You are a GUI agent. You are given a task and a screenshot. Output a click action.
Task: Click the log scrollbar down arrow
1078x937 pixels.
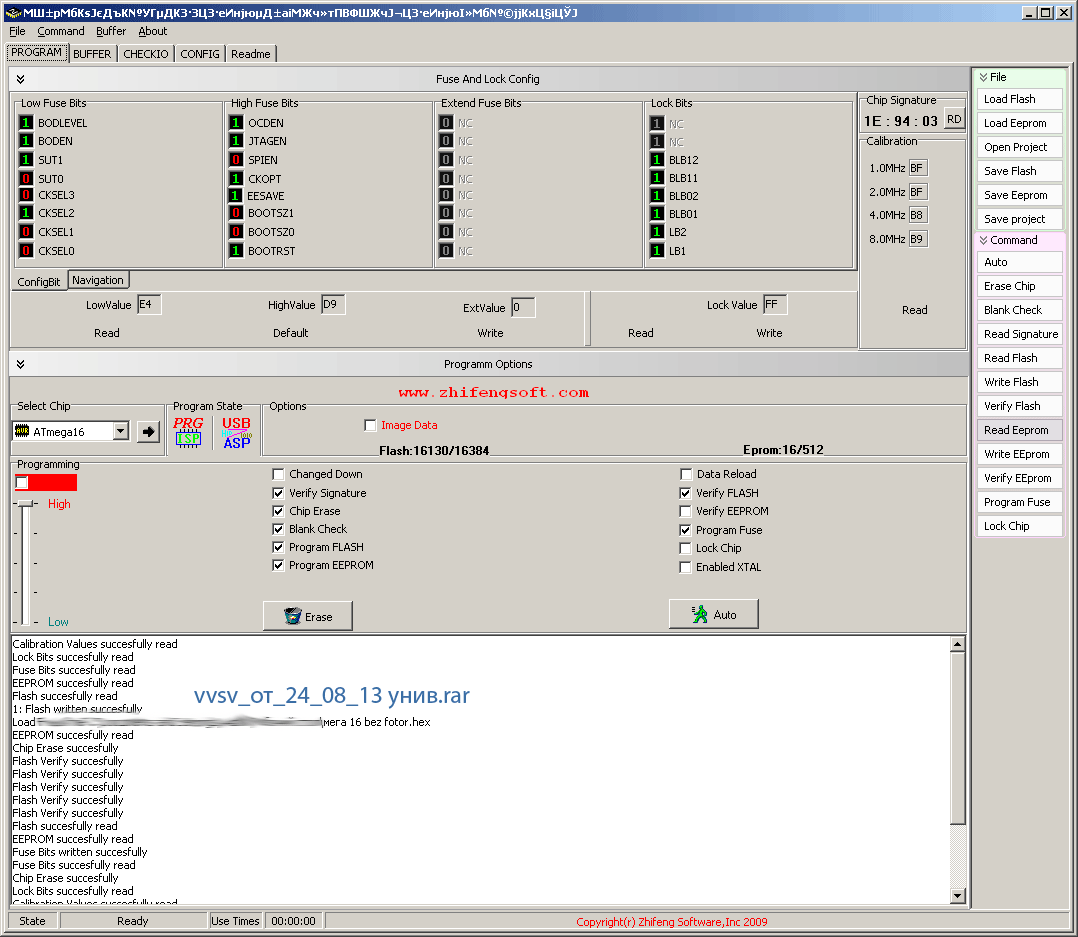coord(958,896)
